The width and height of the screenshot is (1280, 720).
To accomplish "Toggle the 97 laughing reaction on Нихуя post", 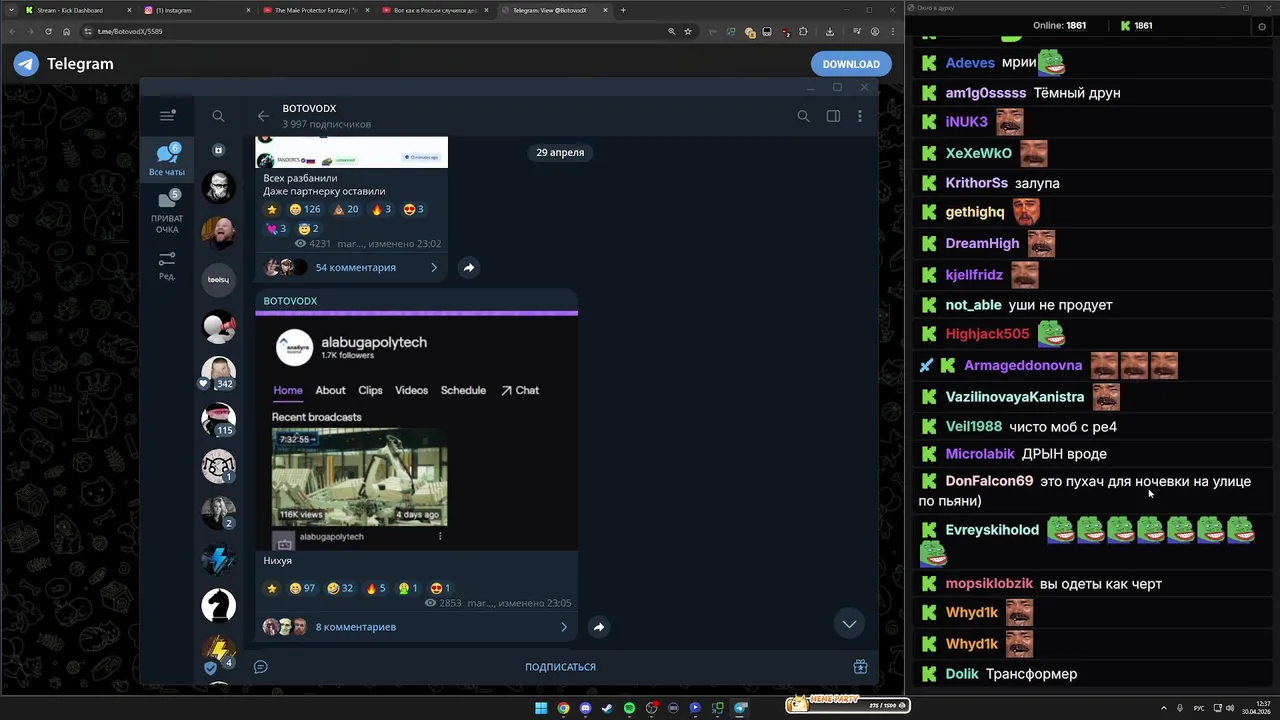I will point(302,588).
